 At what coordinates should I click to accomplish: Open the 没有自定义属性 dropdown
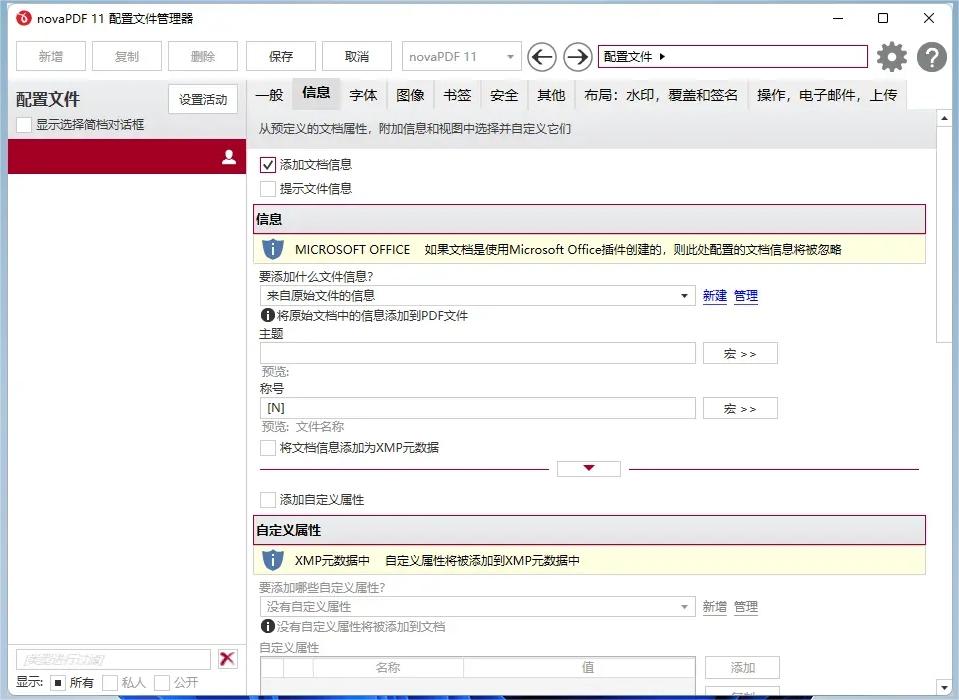pos(477,606)
